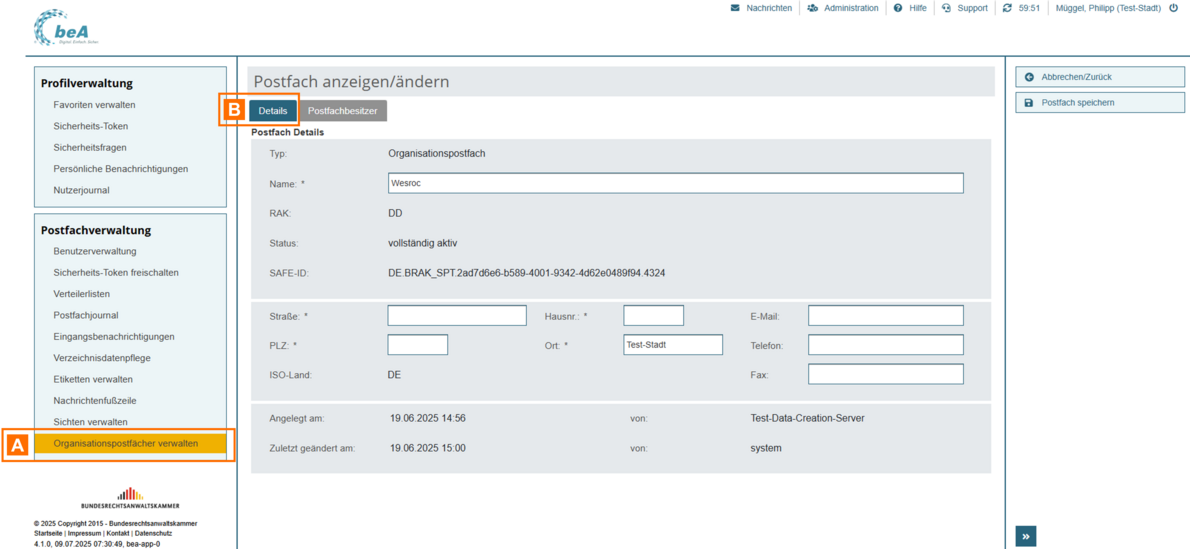Open Nachrichten envelope icon in header
The image size is (1190, 549).
(x=735, y=8)
